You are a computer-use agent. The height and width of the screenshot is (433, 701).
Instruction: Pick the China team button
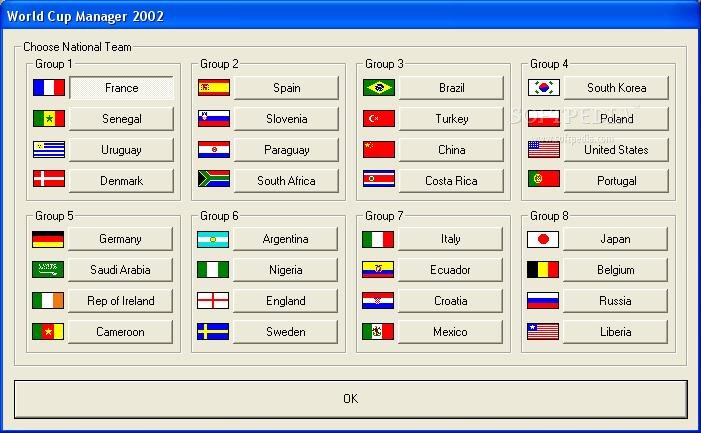(x=452, y=150)
